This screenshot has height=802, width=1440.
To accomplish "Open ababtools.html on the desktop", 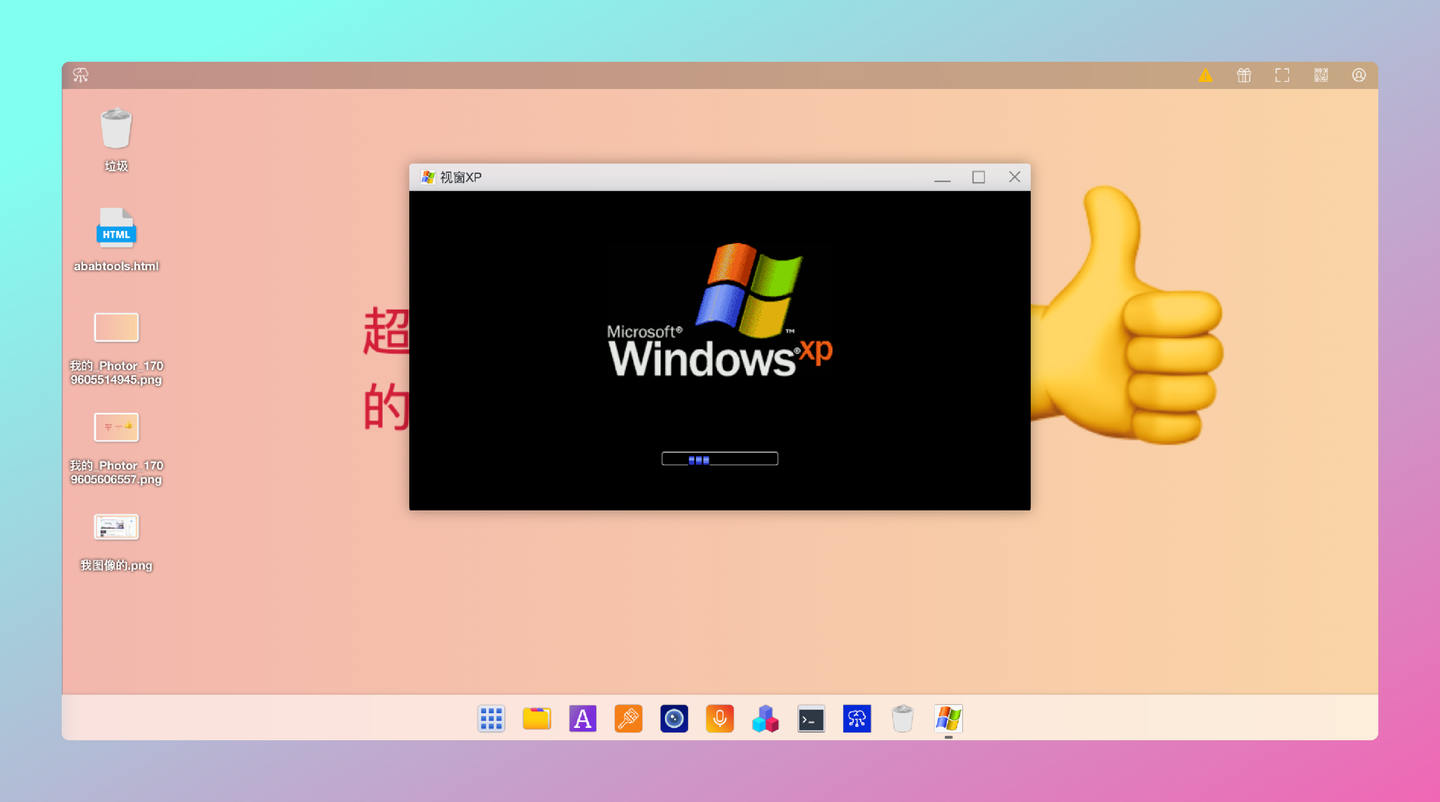I will (x=116, y=227).
